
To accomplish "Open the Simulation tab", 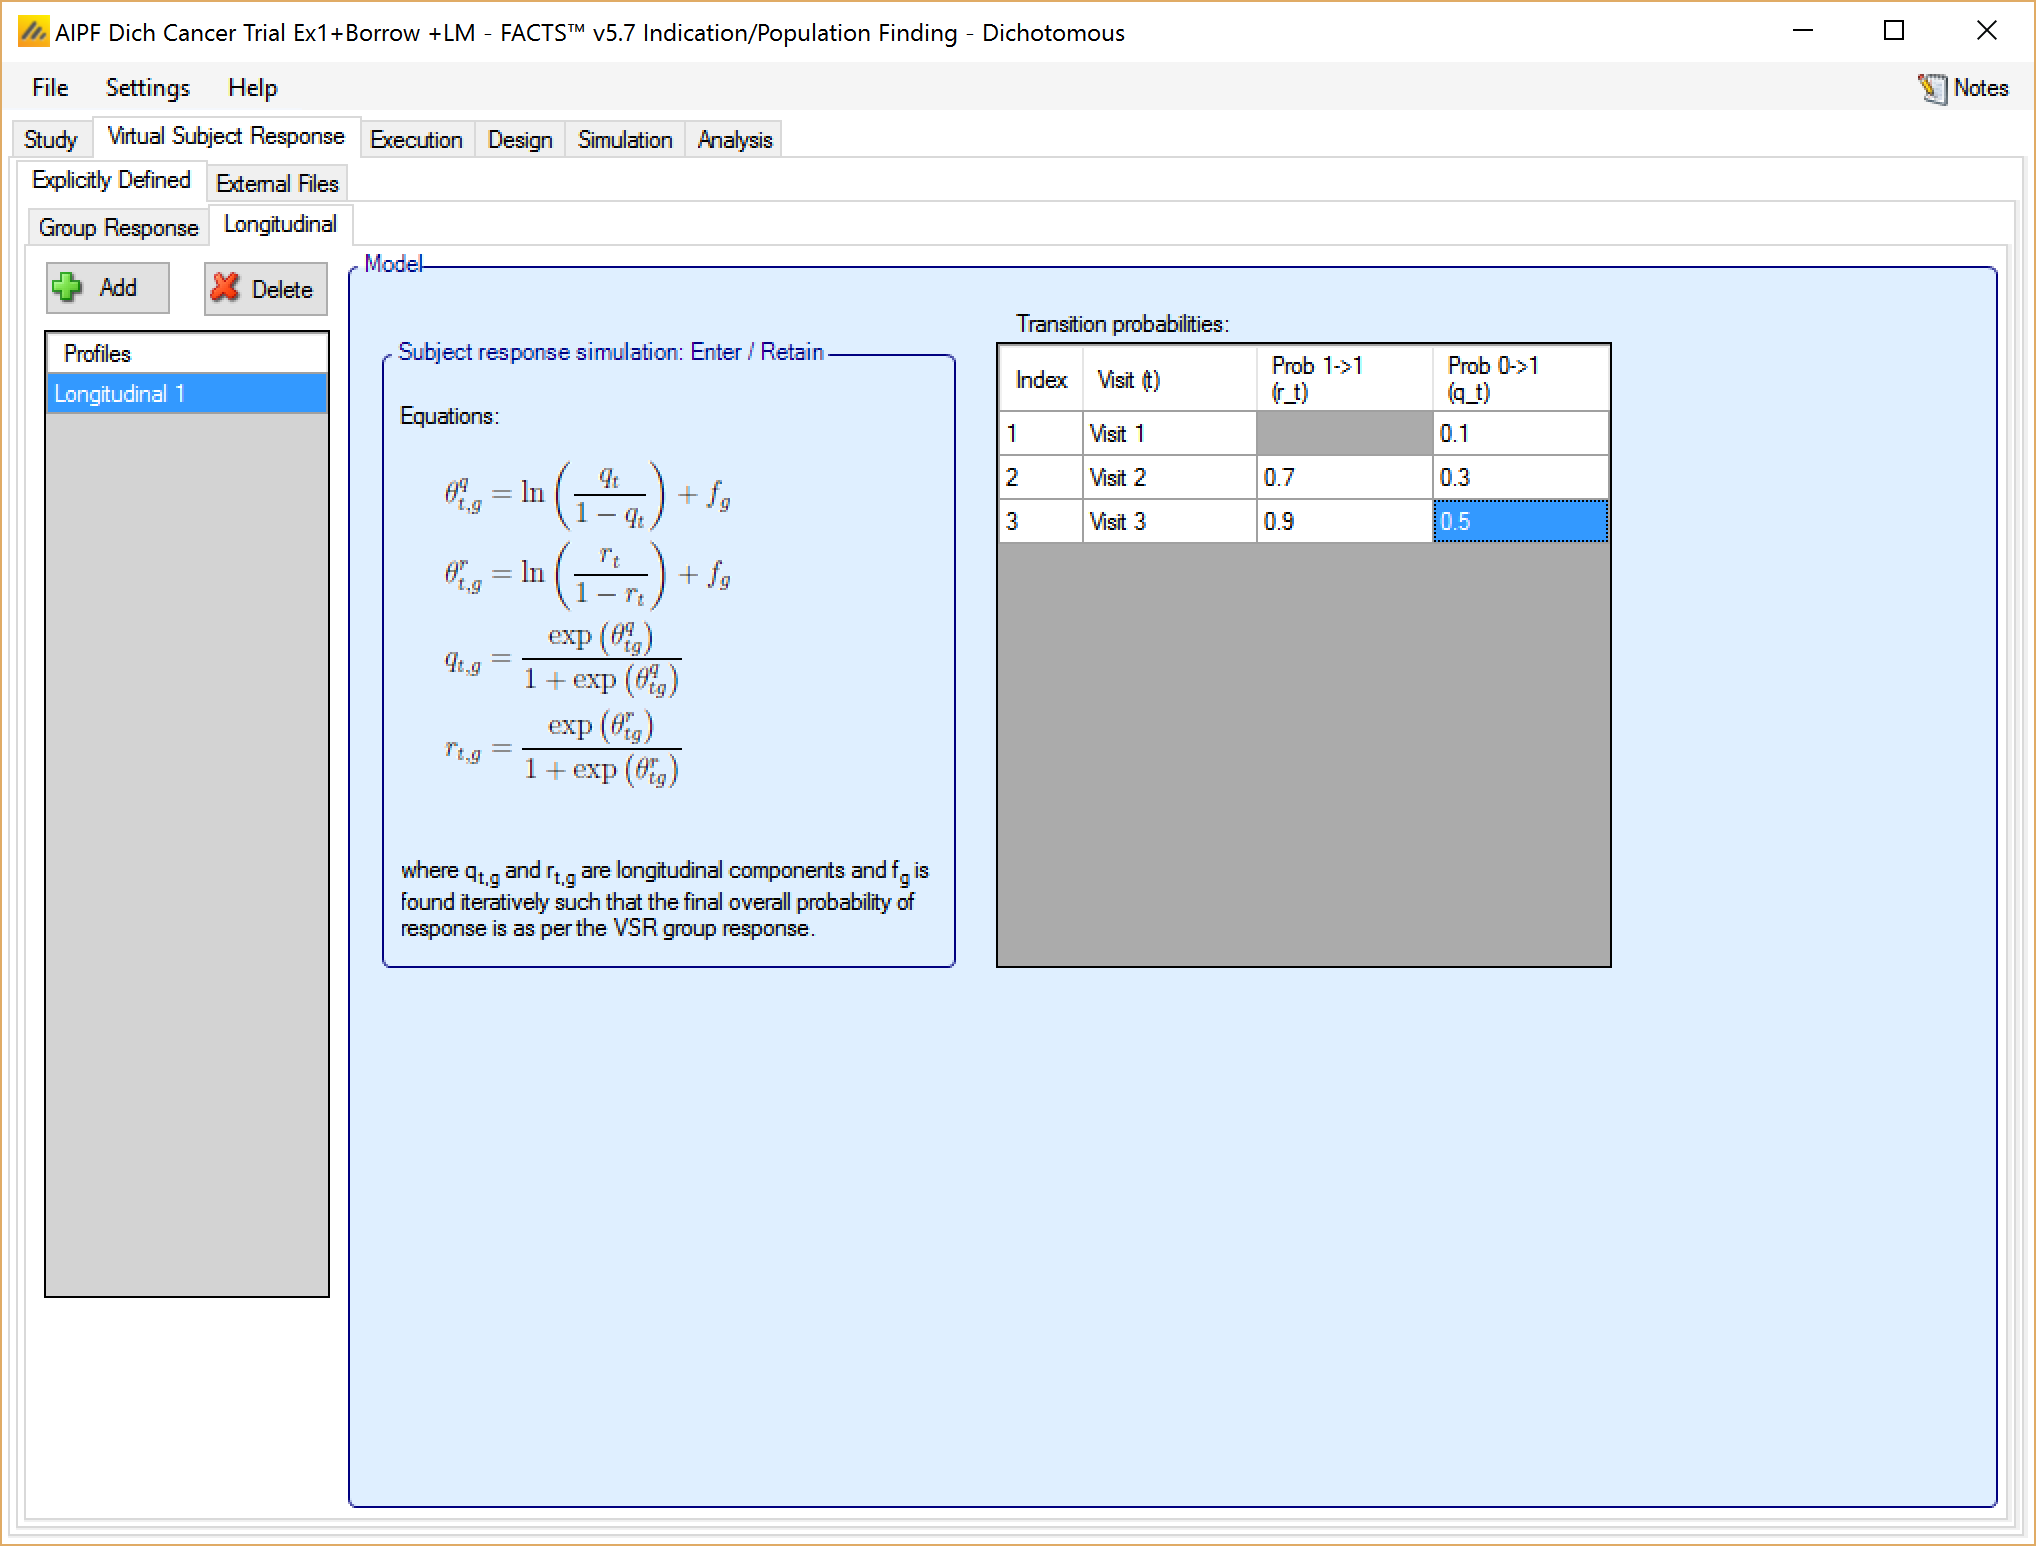I will click(x=625, y=140).
